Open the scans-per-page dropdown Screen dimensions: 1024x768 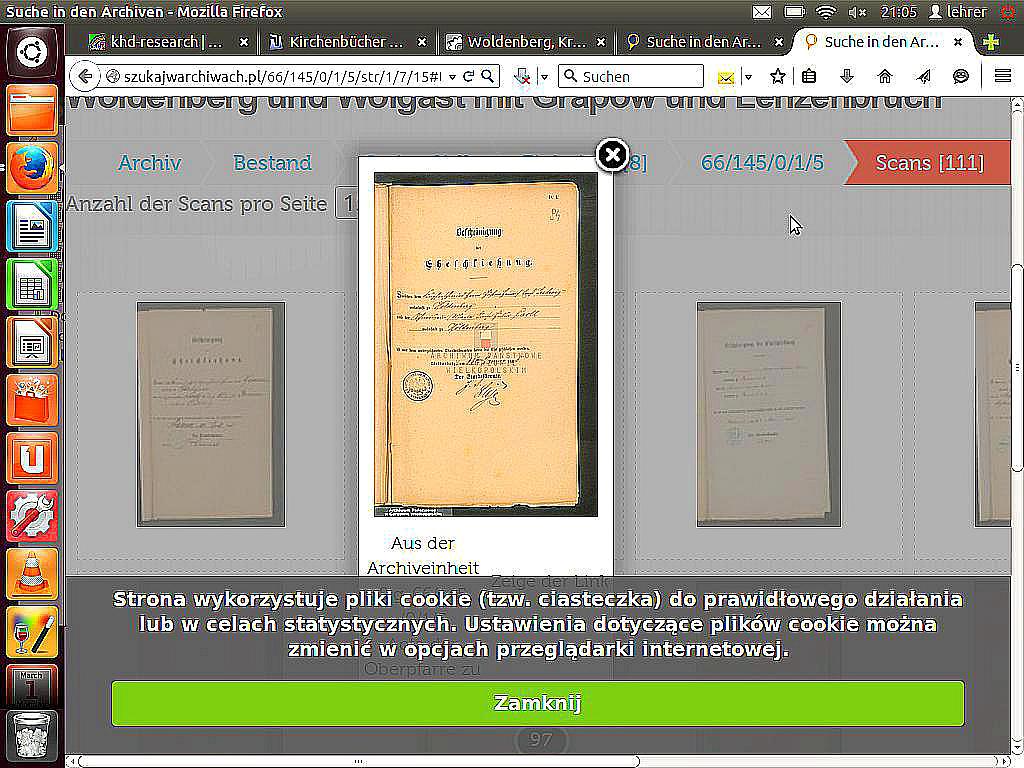click(346, 204)
